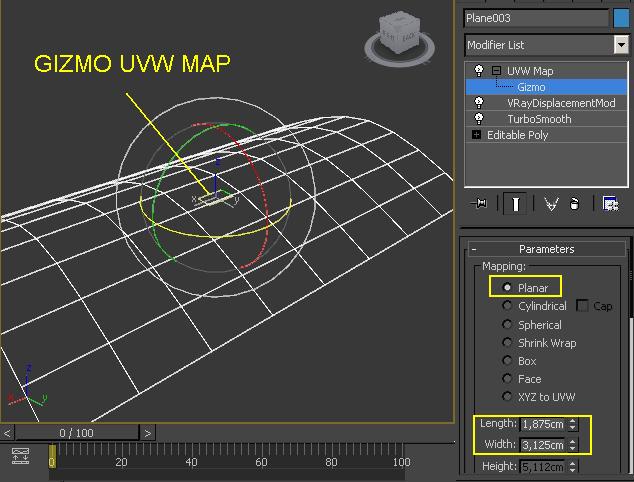Click the 0 / 100 time slider
The image size is (634, 482).
pyautogui.click(x=77, y=433)
